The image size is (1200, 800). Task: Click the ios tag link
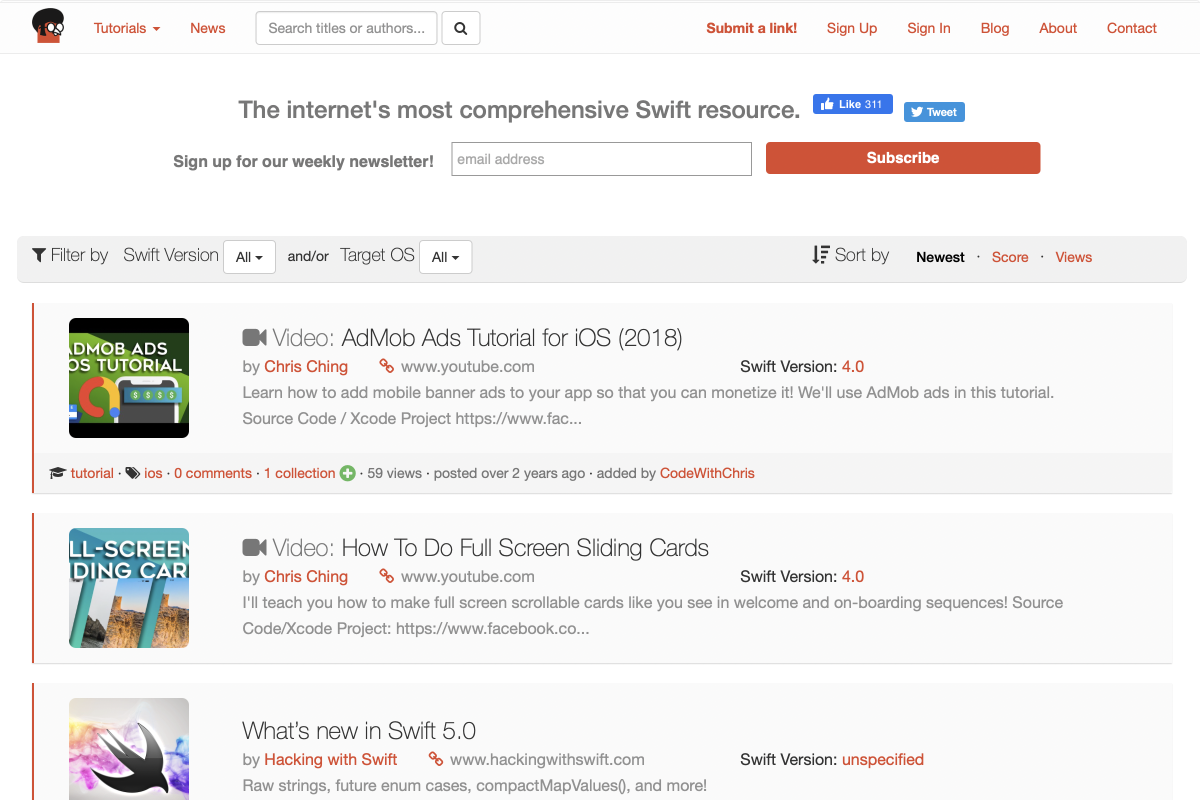coord(153,473)
